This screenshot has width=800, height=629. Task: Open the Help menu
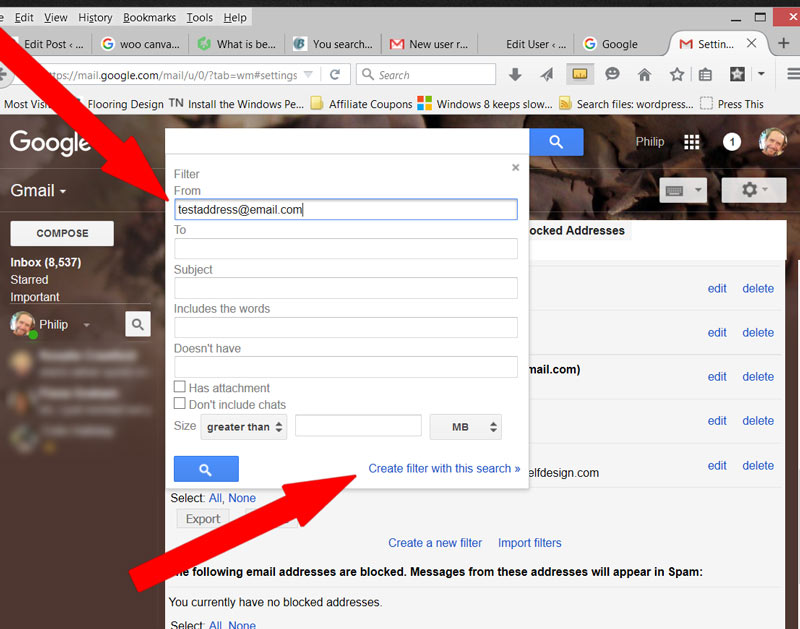[x=235, y=17]
